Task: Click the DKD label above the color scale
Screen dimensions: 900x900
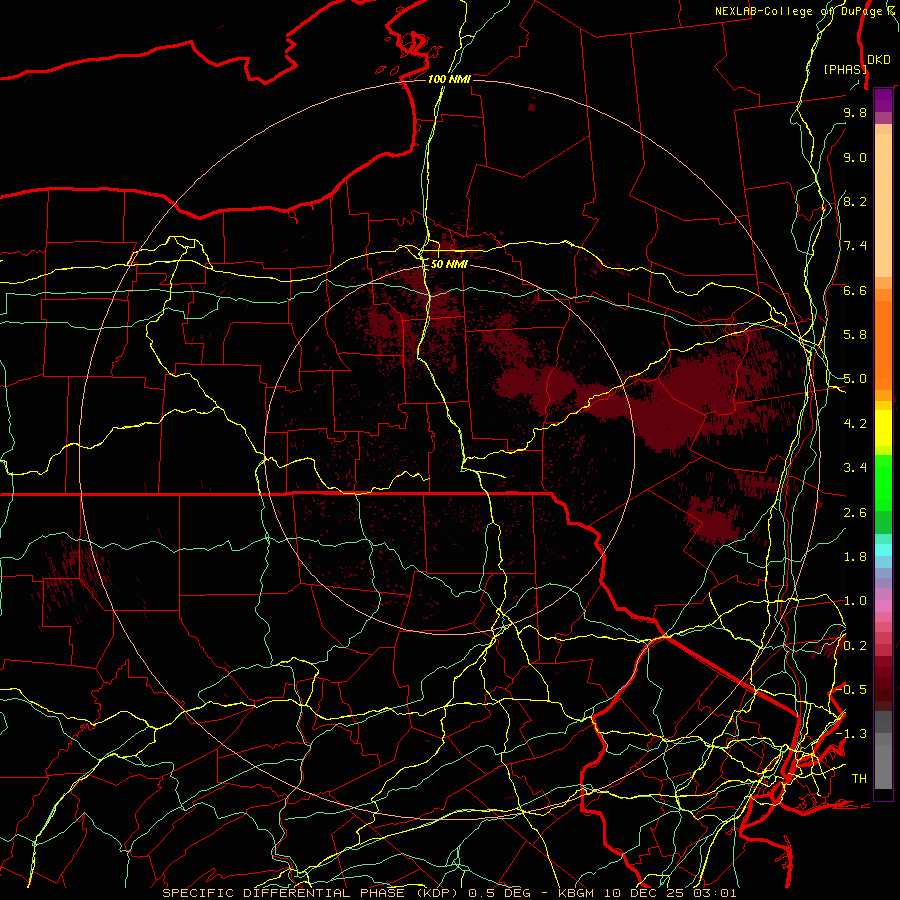Action: [x=879, y=60]
